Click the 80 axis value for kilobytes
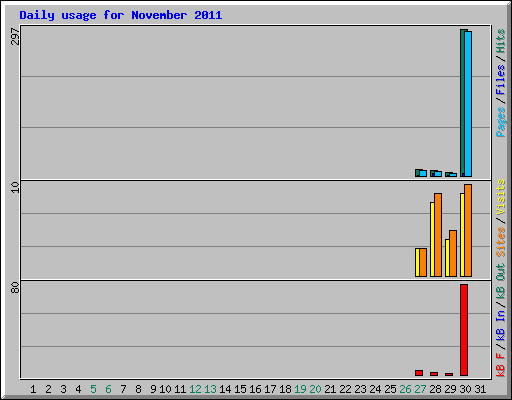 (x=15, y=287)
